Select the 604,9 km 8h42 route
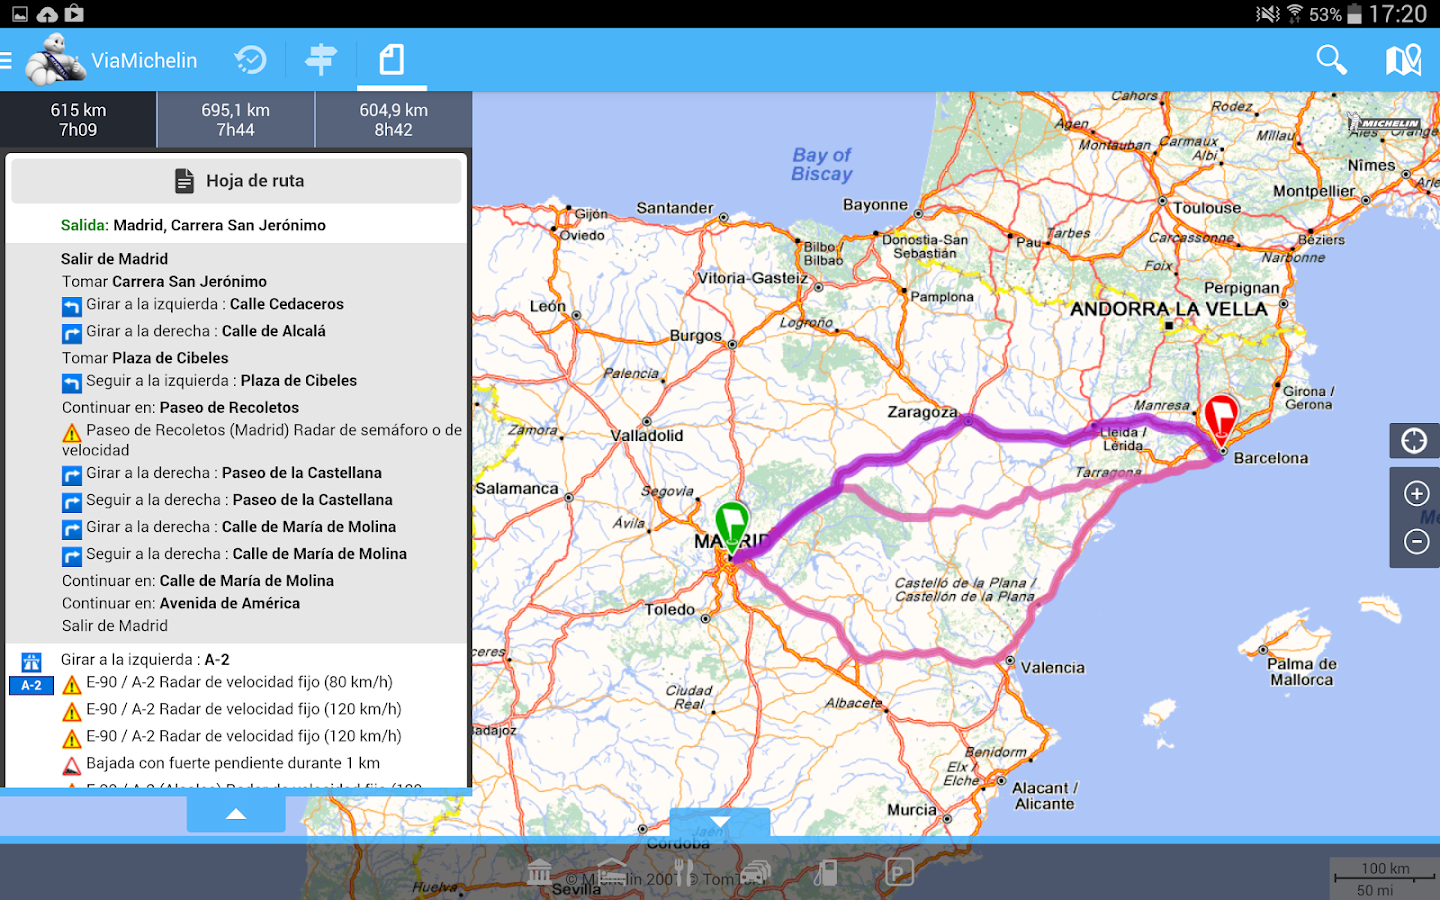The width and height of the screenshot is (1440, 900). click(394, 120)
